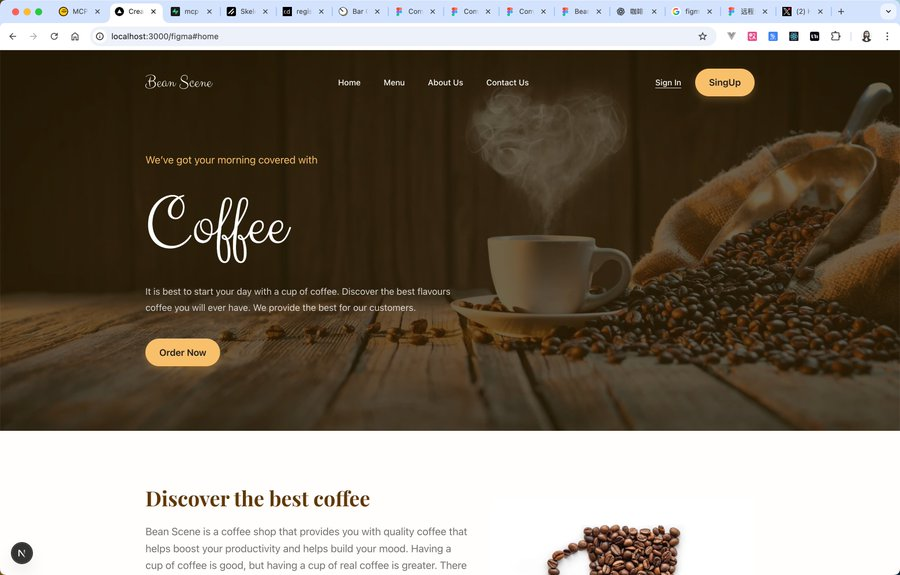The width and height of the screenshot is (900, 575).
Task: Open a new tab with plus button
Action: pyautogui.click(x=841, y=11)
